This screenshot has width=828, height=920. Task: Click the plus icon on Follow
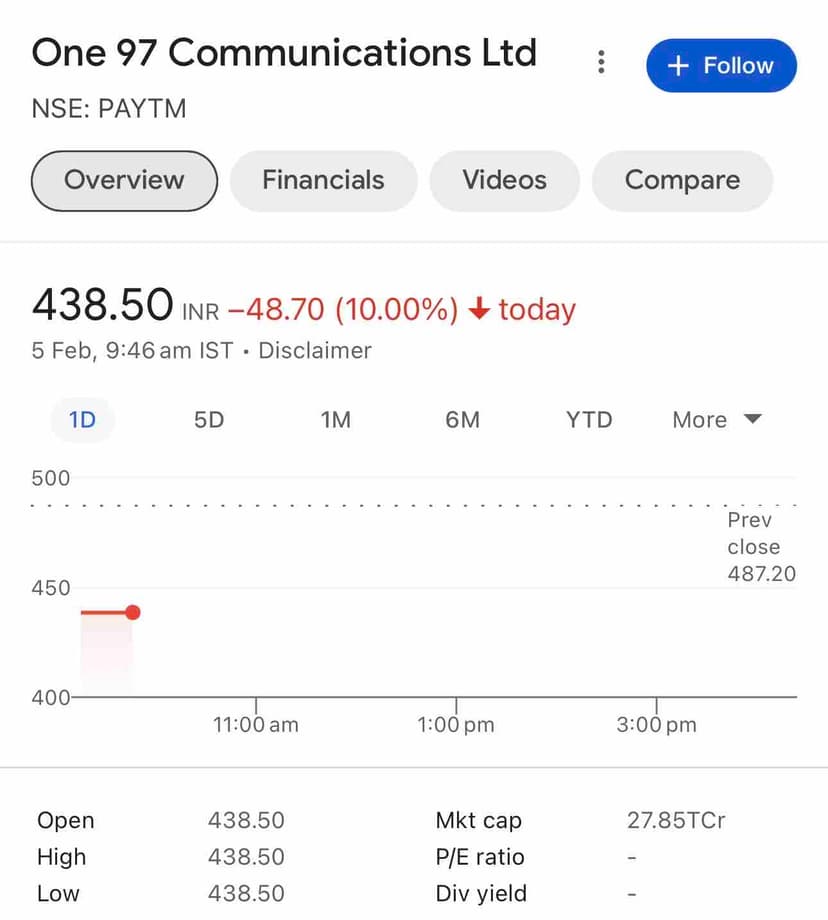coord(678,66)
